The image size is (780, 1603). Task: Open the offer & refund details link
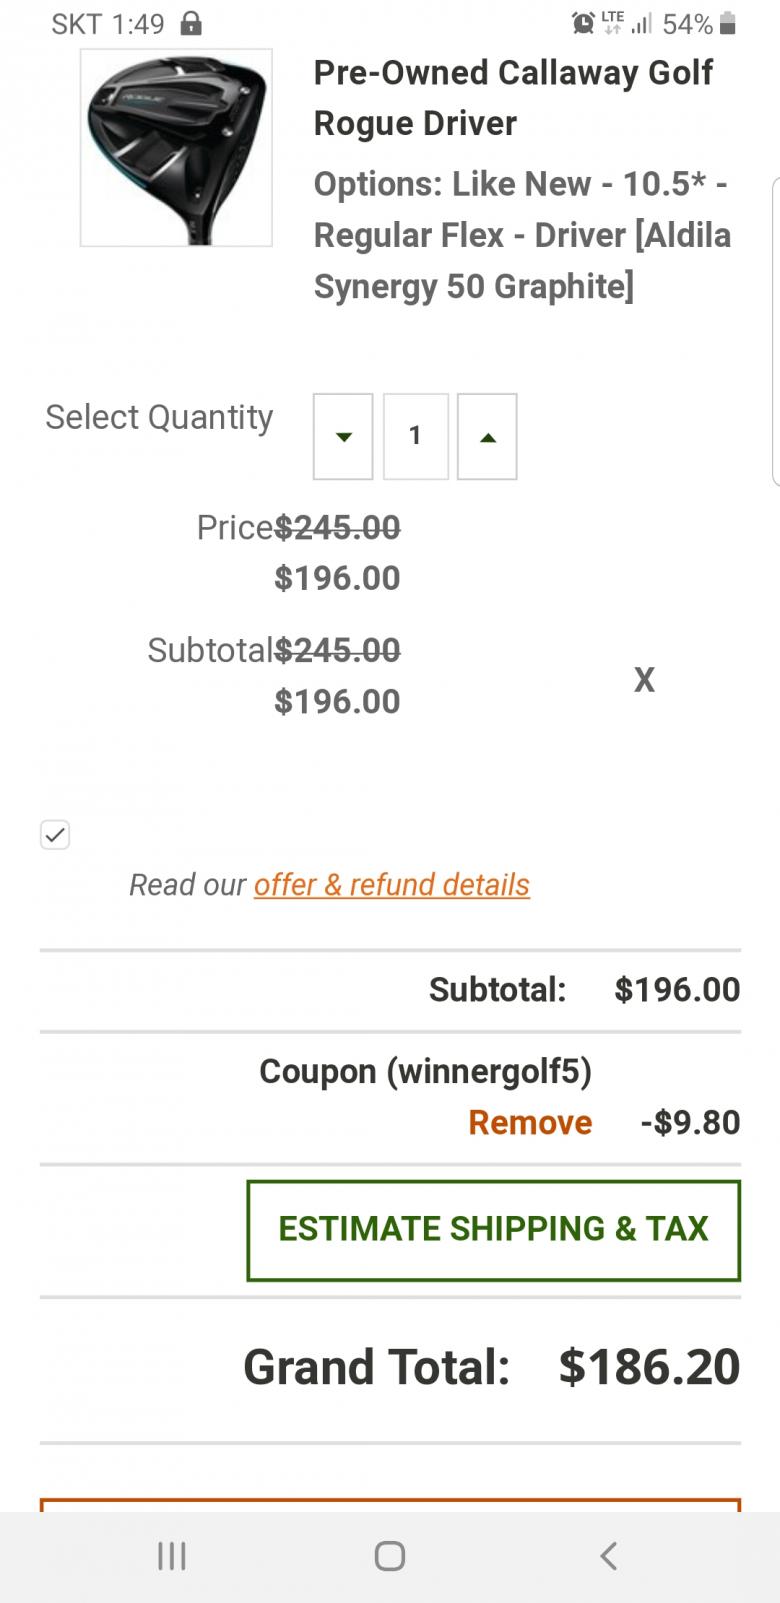pos(391,884)
